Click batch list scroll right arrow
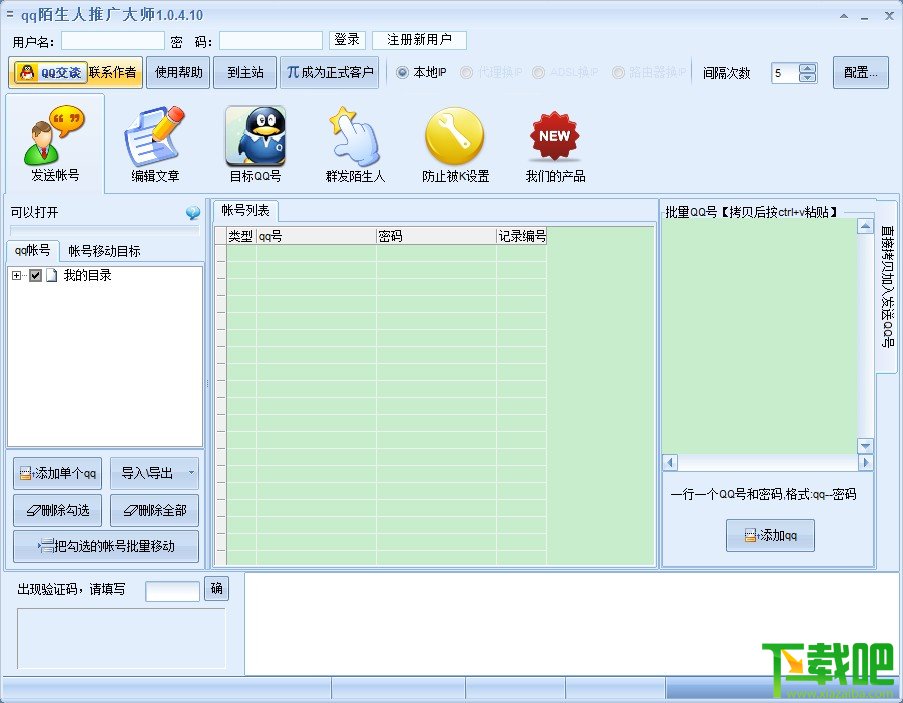The height and width of the screenshot is (703, 903). pyautogui.click(x=865, y=462)
